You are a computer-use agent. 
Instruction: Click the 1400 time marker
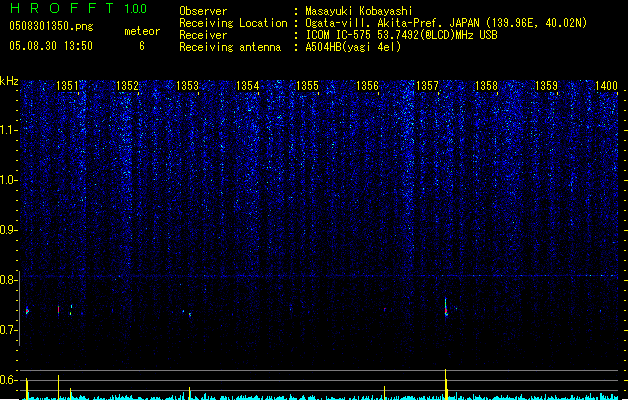pyautogui.click(x=607, y=86)
